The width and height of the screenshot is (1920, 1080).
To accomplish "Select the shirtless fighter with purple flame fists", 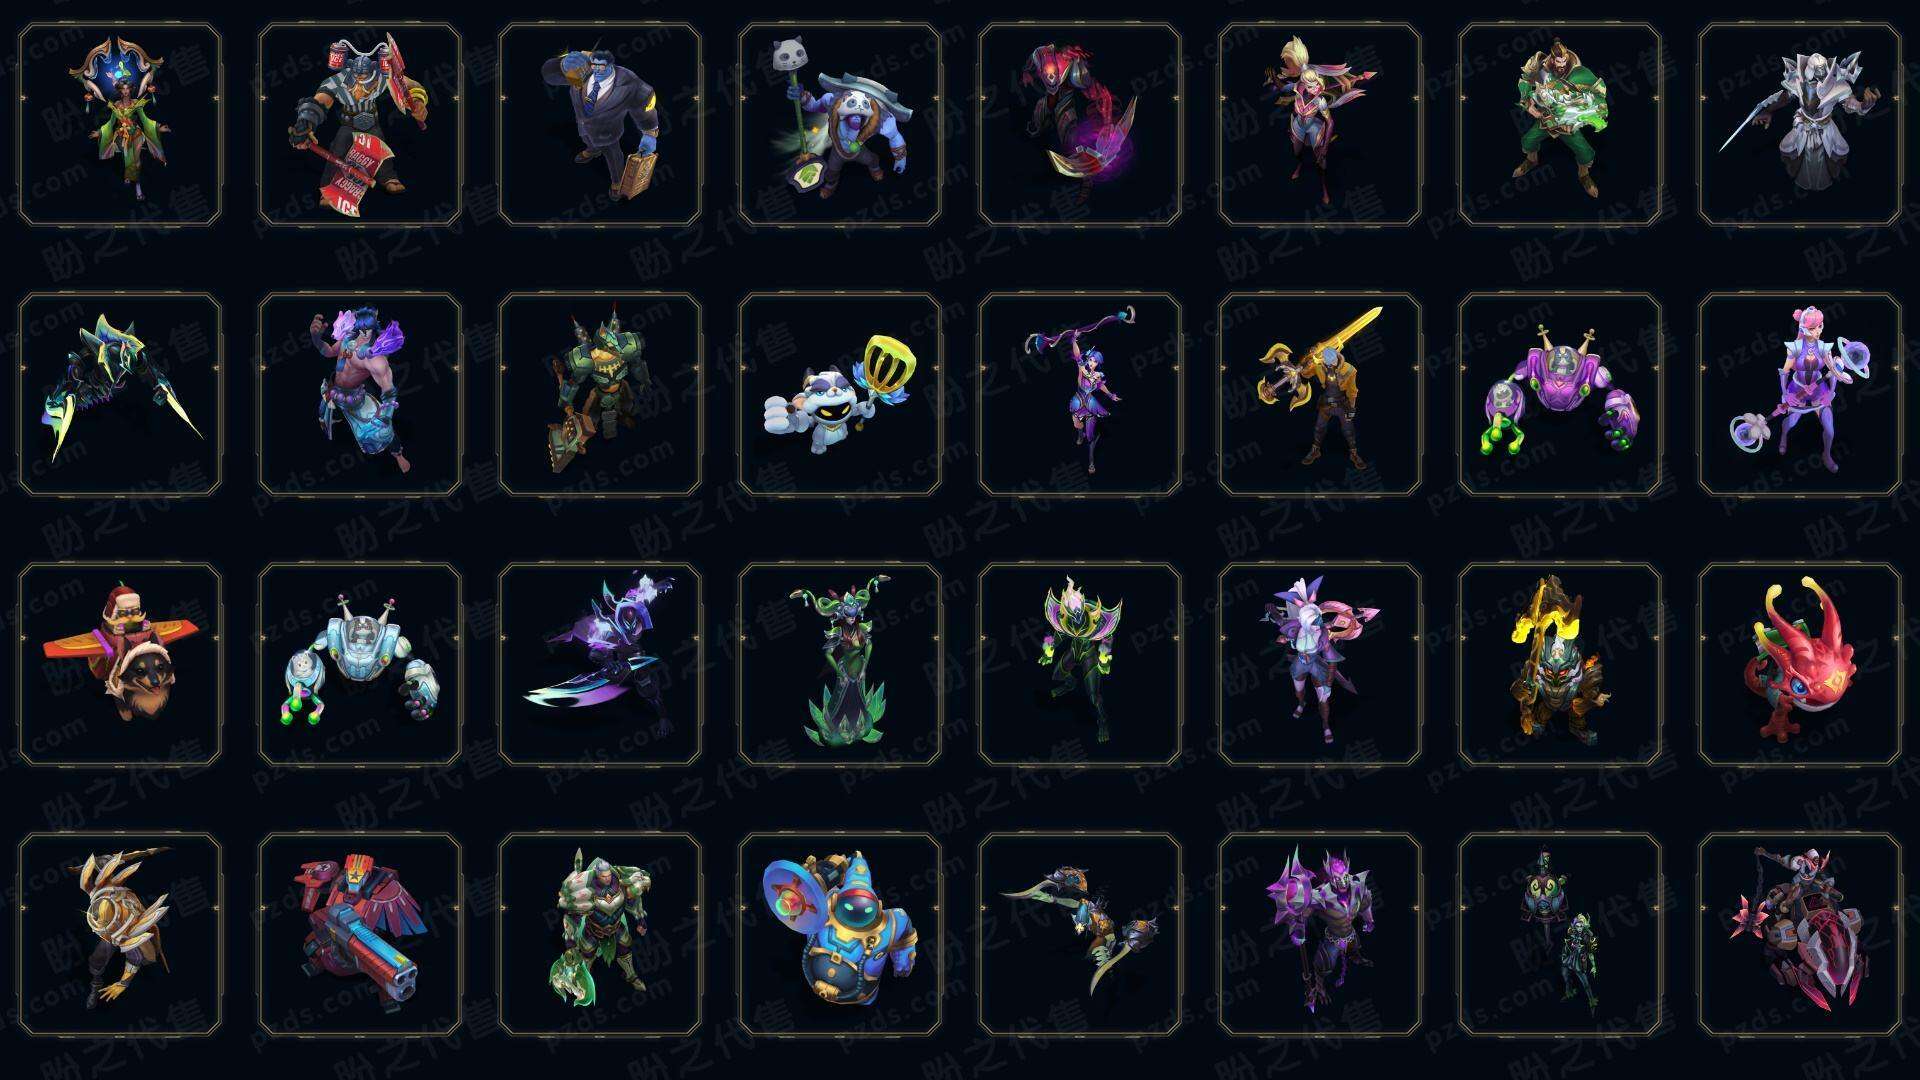I will pyautogui.click(x=360, y=394).
